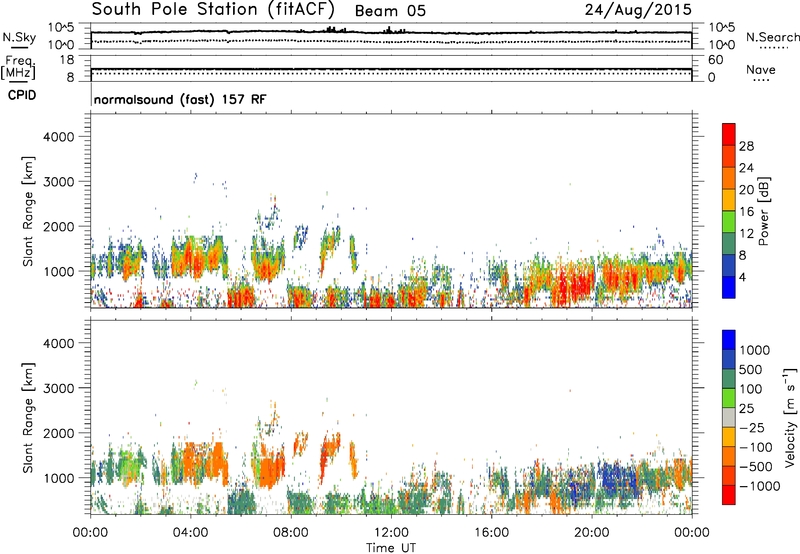
Task: Click the 'N.Search' legend label
Action: click(x=772, y=37)
